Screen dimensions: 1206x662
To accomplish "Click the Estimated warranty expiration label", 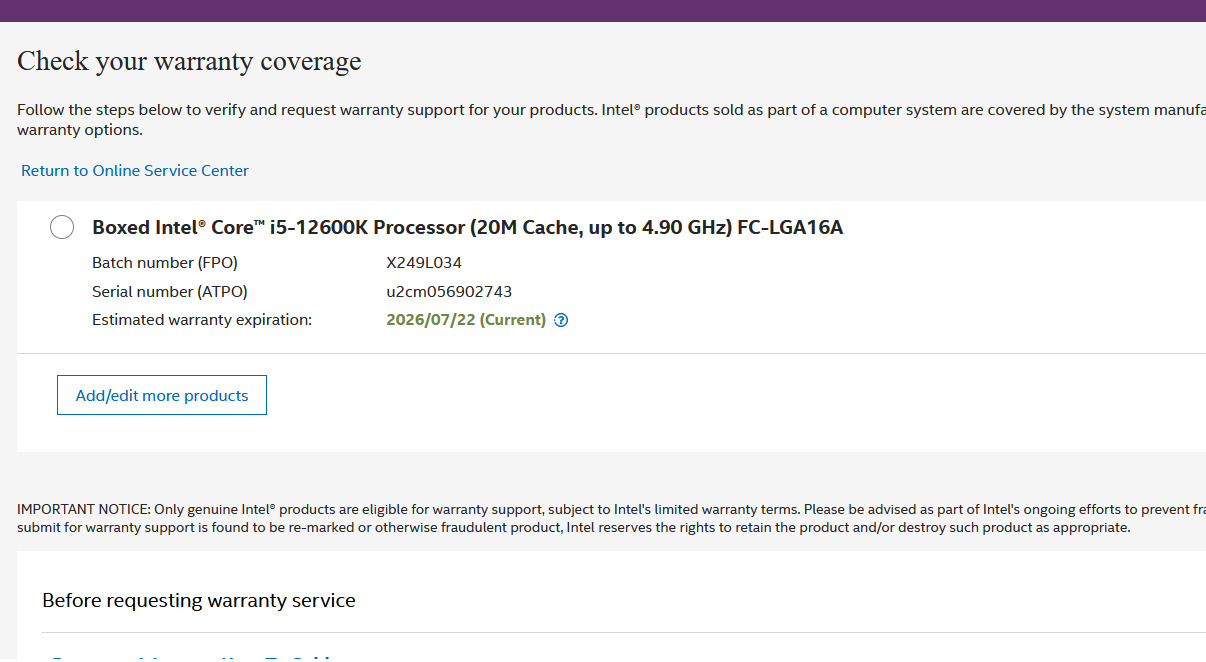I will (x=202, y=320).
